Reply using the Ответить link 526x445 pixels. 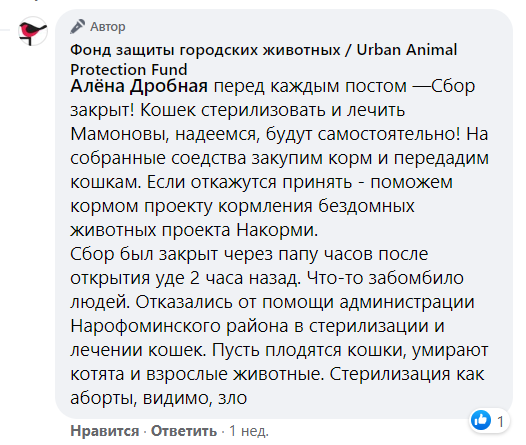click(184, 431)
